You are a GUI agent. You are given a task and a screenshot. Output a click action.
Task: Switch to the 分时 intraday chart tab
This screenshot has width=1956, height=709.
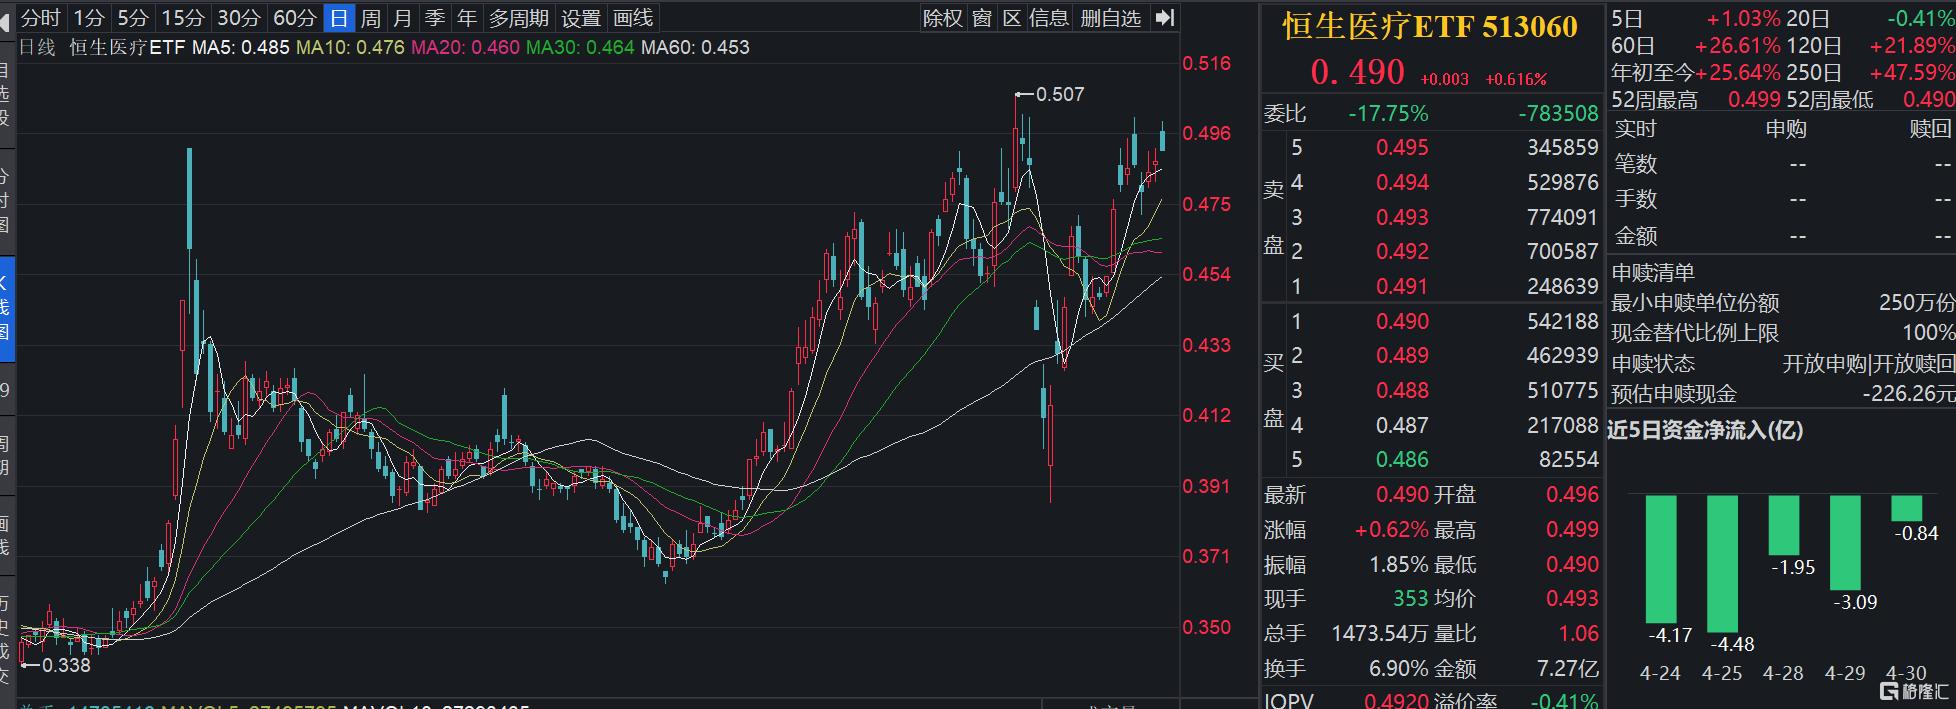pyautogui.click(x=41, y=17)
